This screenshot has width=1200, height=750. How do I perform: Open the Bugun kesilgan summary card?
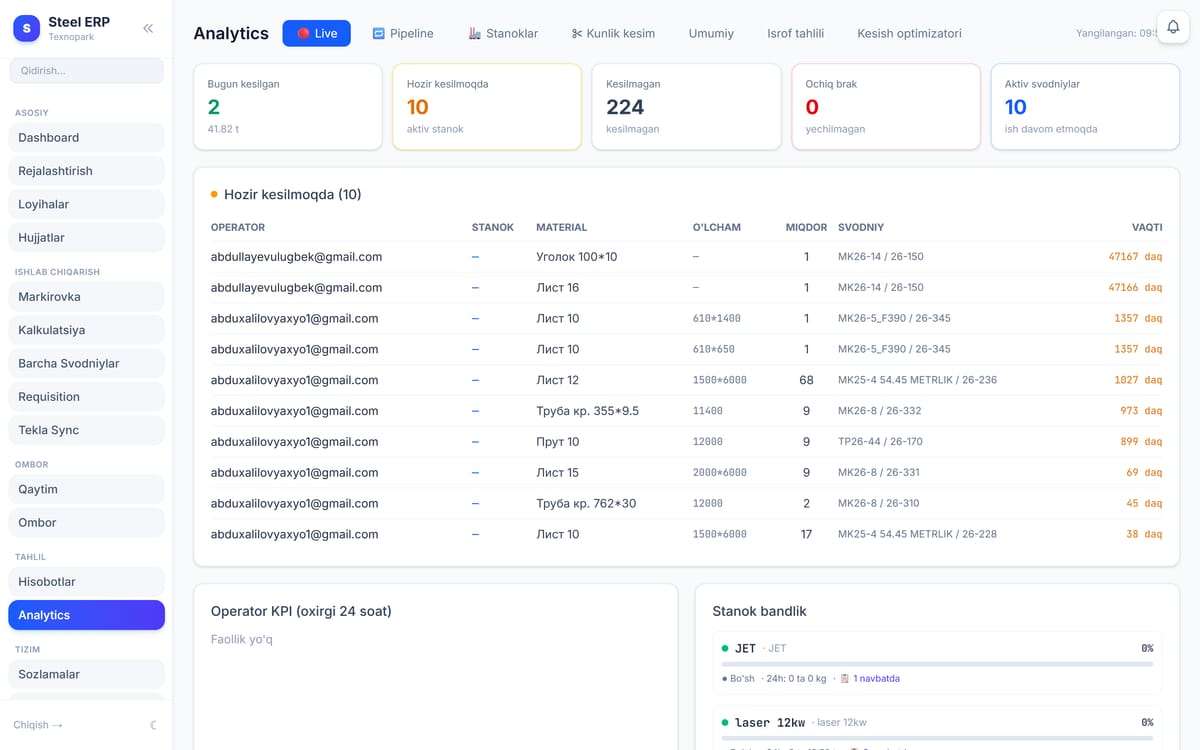[x=288, y=107]
